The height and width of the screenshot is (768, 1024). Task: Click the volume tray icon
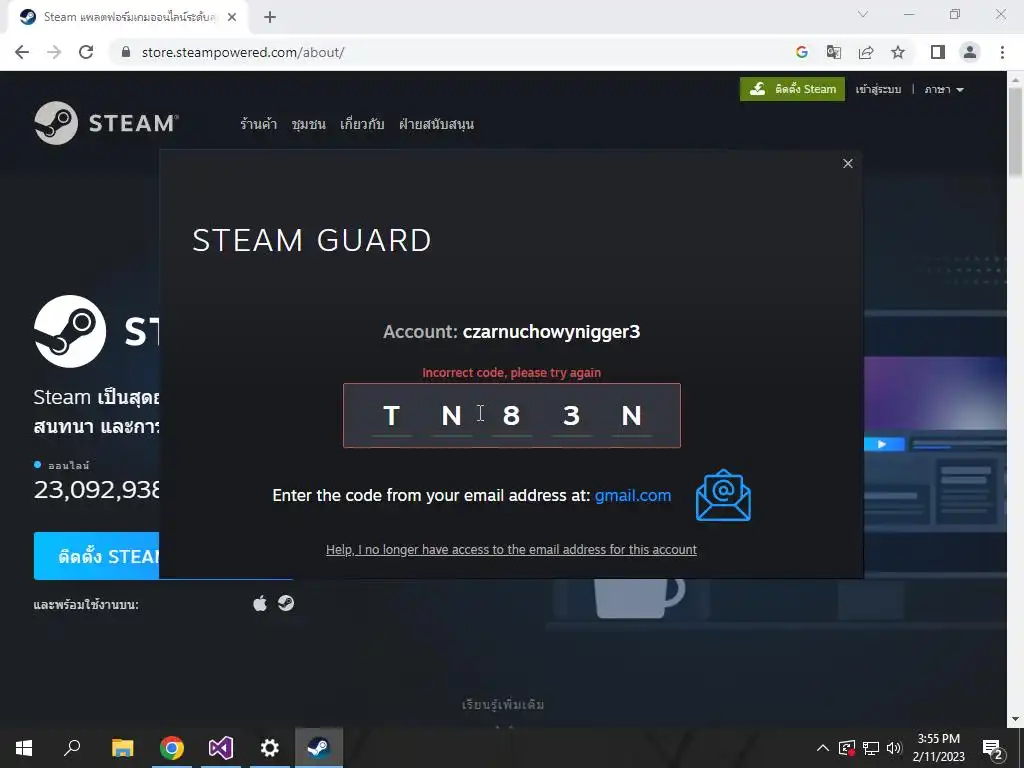tap(894, 748)
